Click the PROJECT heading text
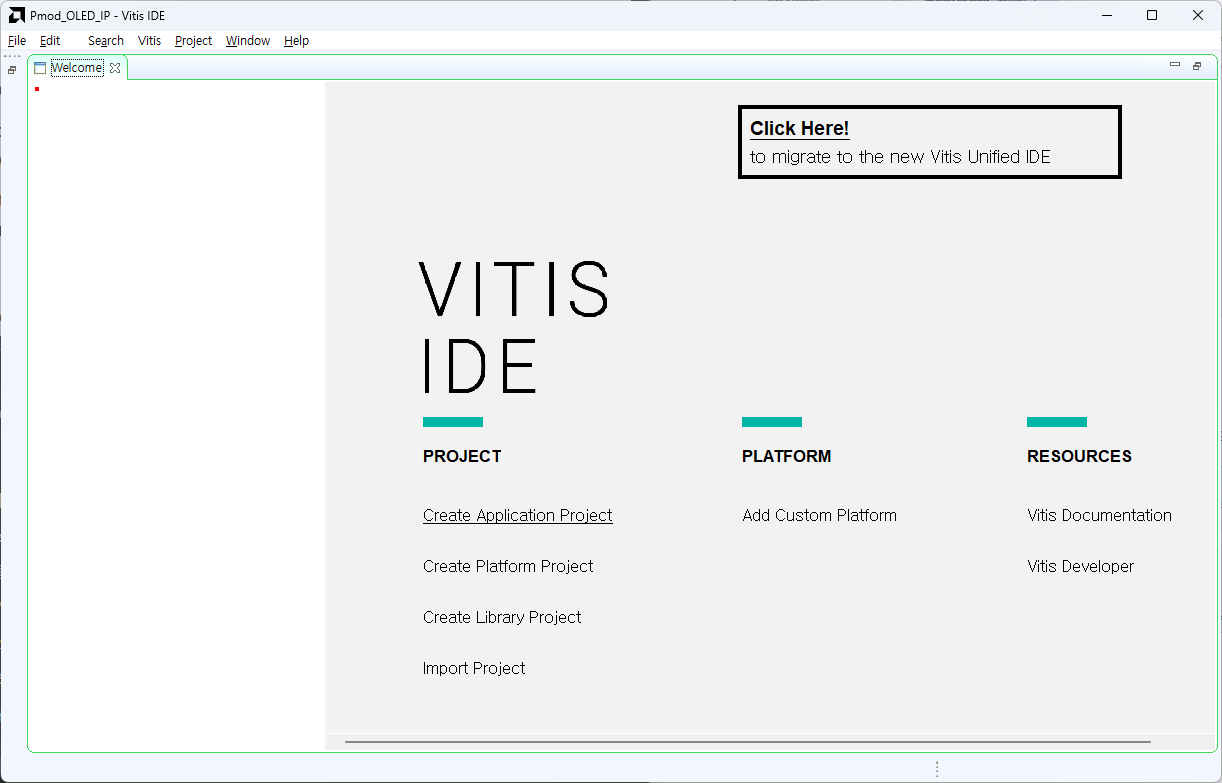This screenshot has width=1222, height=783. coord(462,456)
